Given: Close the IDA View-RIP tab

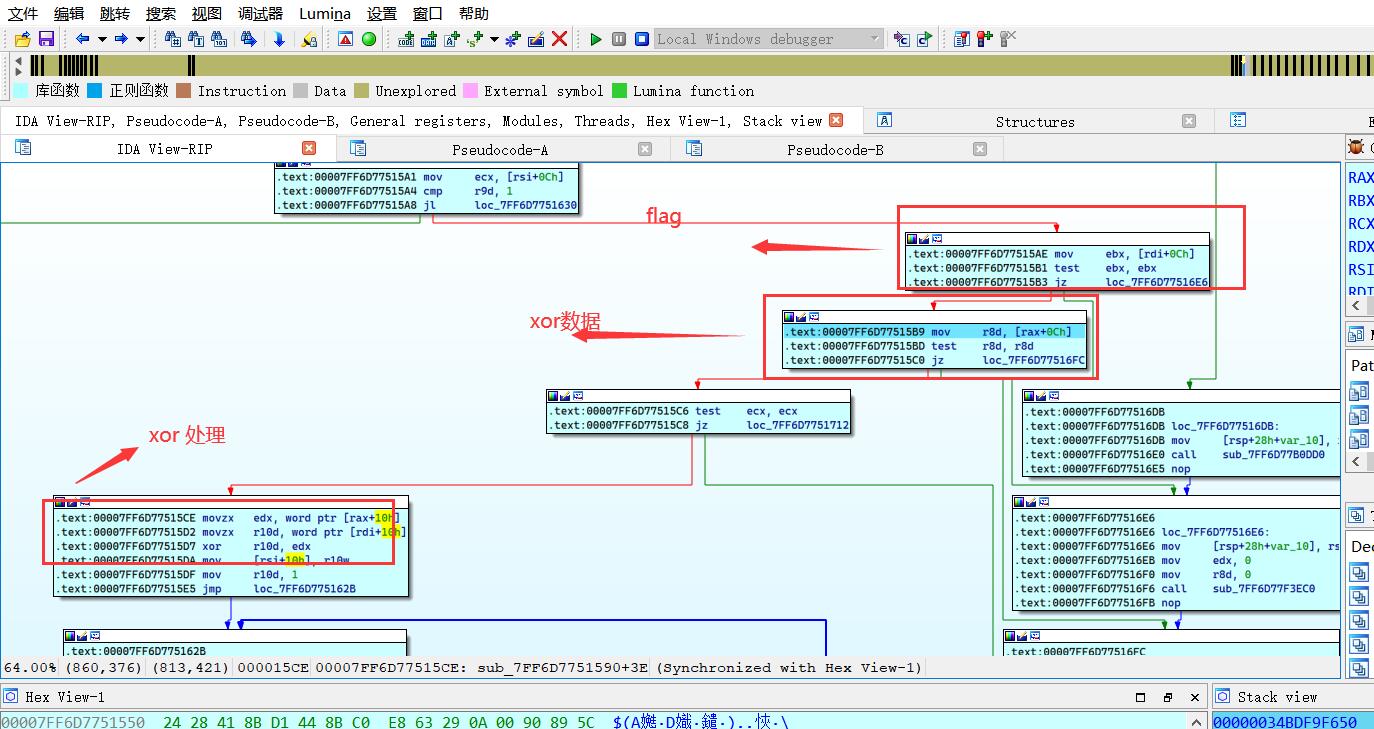Looking at the screenshot, I should point(309,148).
